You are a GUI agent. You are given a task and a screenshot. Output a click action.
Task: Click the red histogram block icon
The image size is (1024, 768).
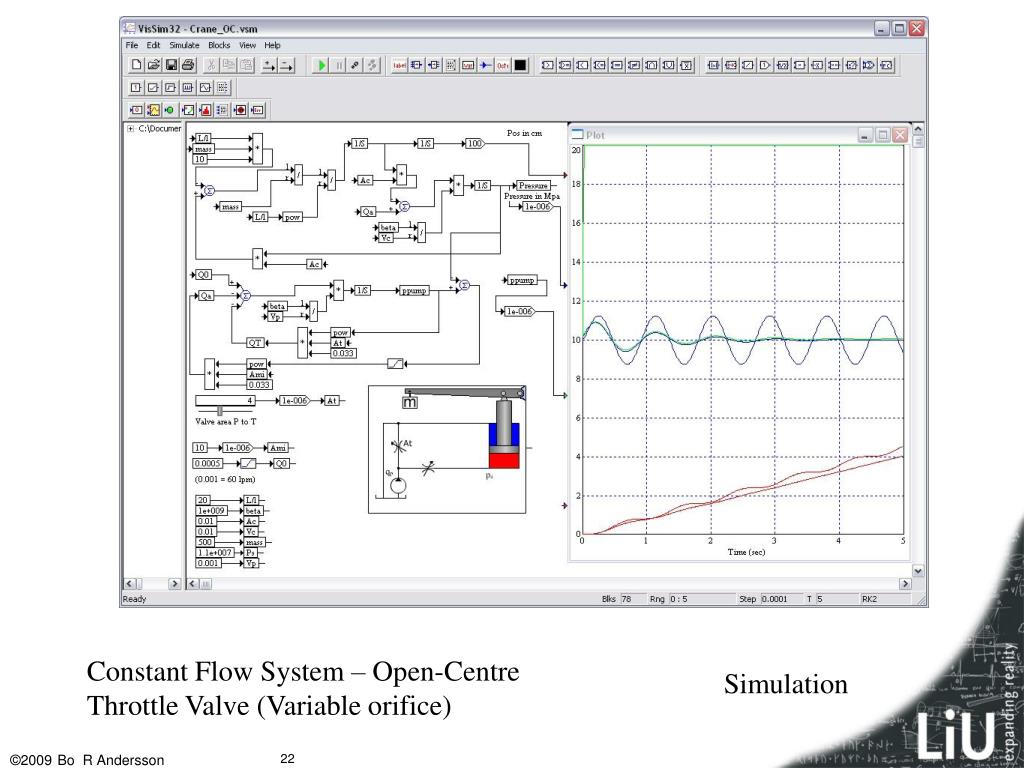pyautogui.click(x=205, y=109)
